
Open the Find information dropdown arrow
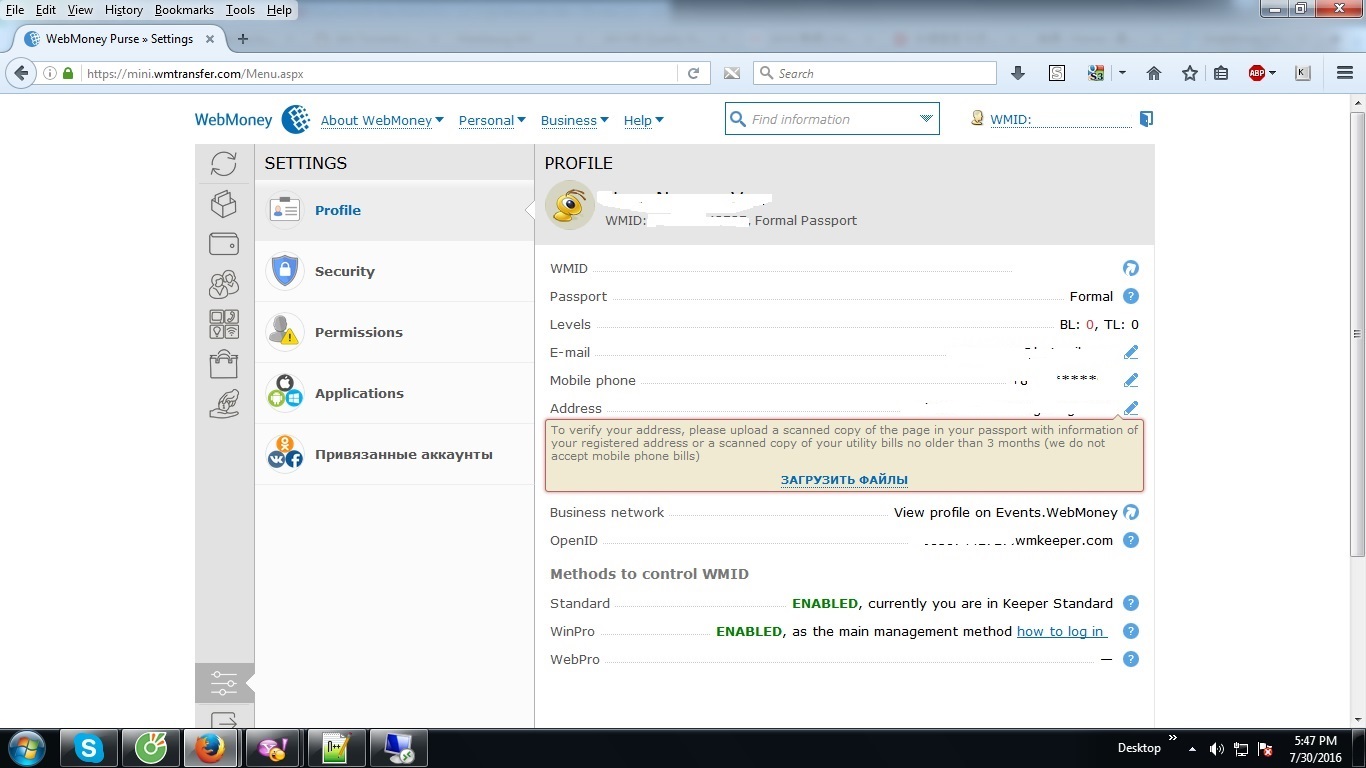click(x=925, y=119)
